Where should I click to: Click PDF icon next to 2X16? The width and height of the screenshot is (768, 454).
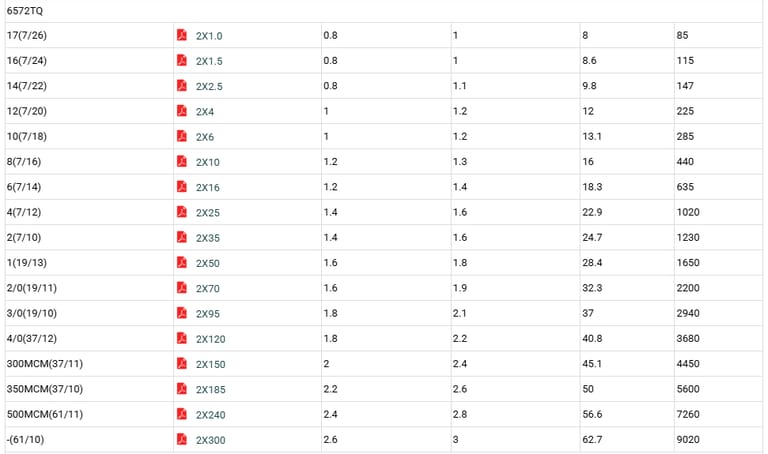tap(182, 186)
